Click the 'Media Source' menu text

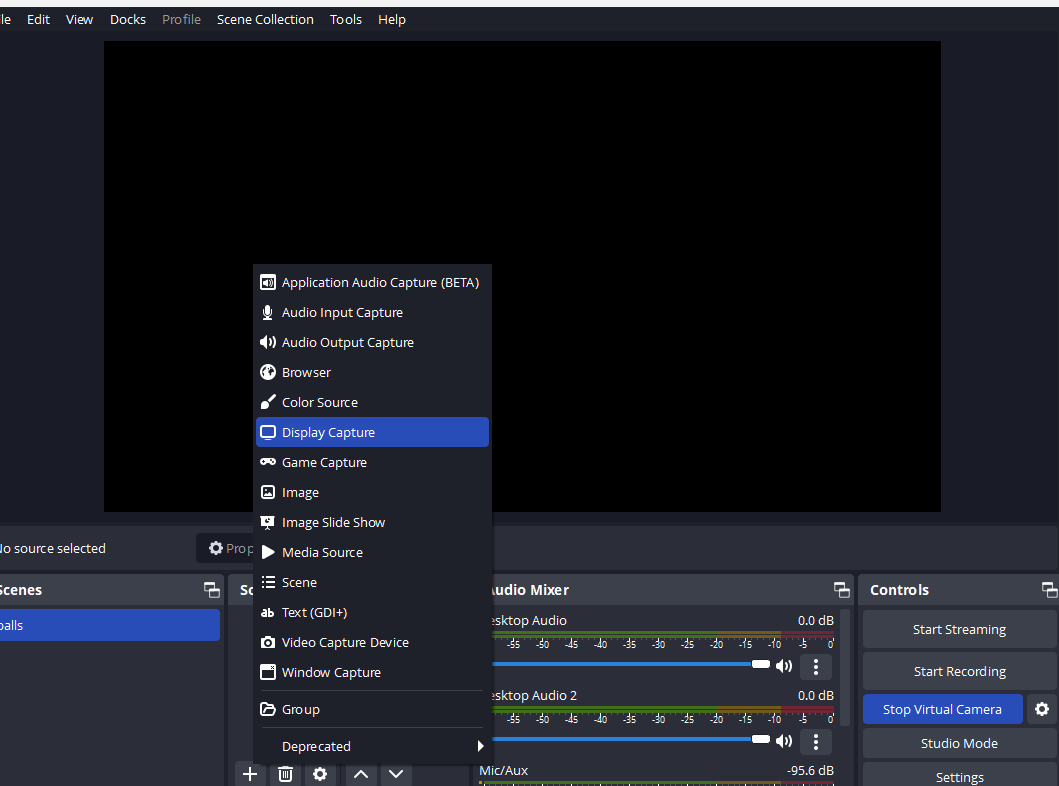pos(322,552)
